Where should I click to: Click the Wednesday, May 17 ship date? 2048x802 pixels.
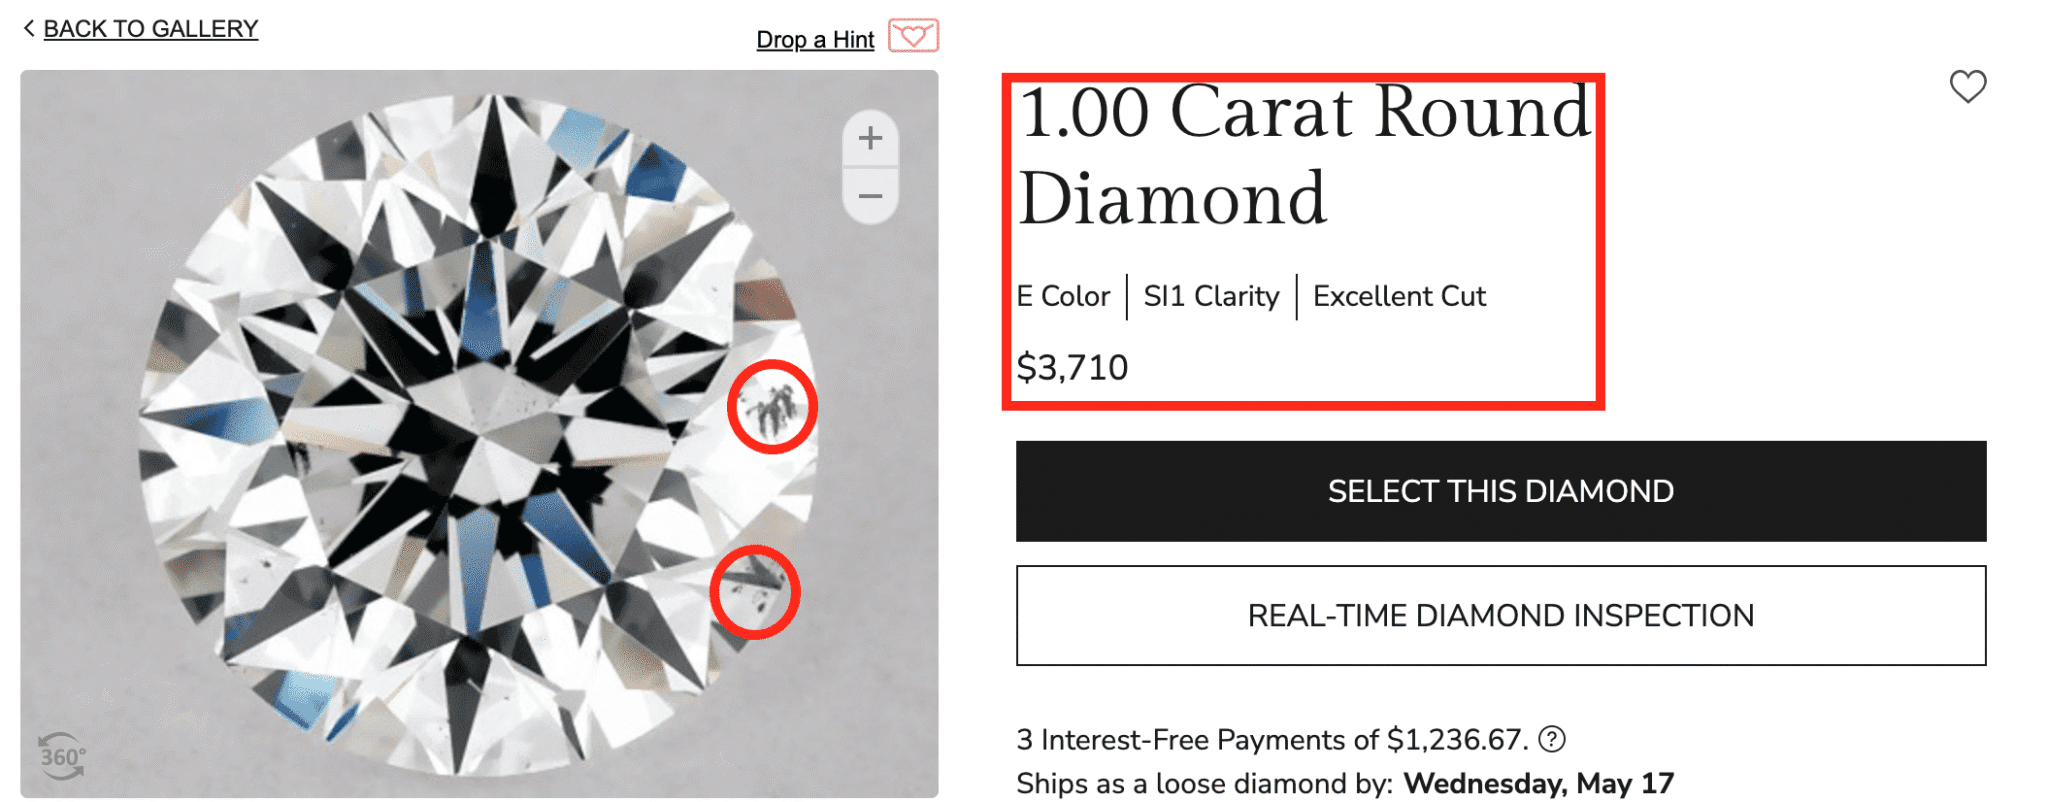1538,783
